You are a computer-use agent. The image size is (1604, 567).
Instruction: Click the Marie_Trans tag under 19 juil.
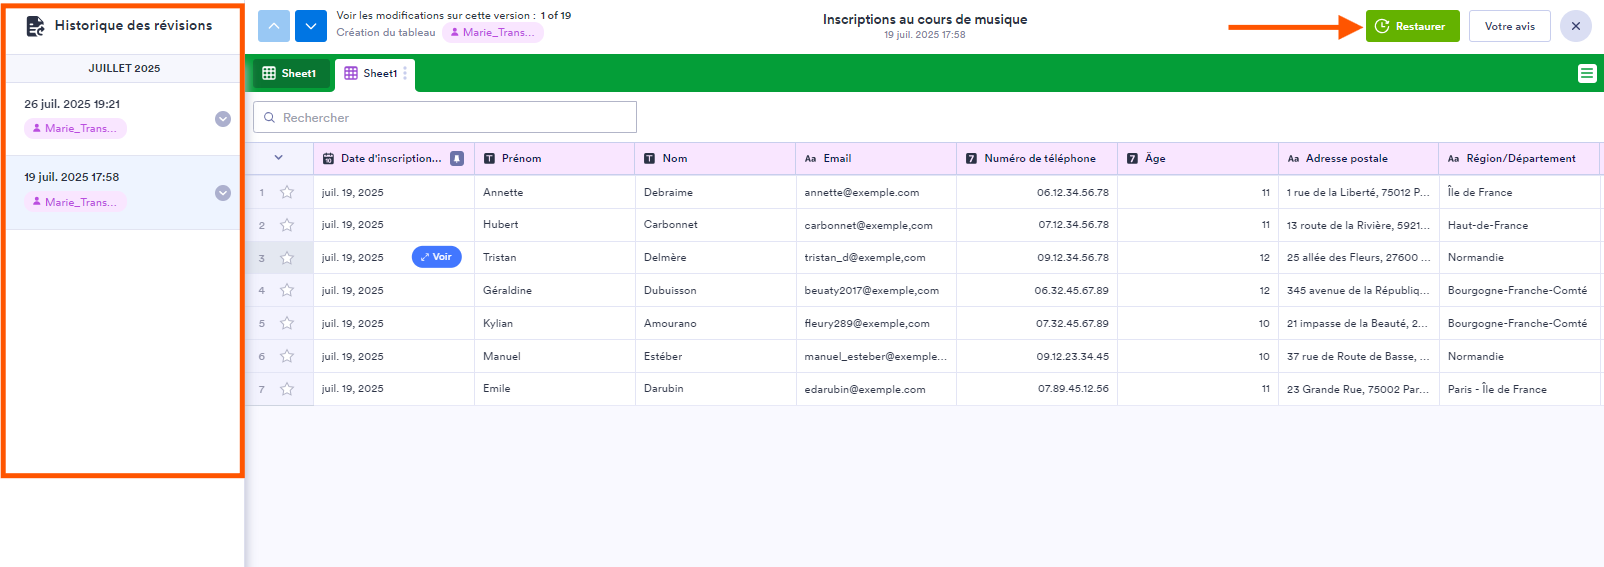[x=75, y=202]
